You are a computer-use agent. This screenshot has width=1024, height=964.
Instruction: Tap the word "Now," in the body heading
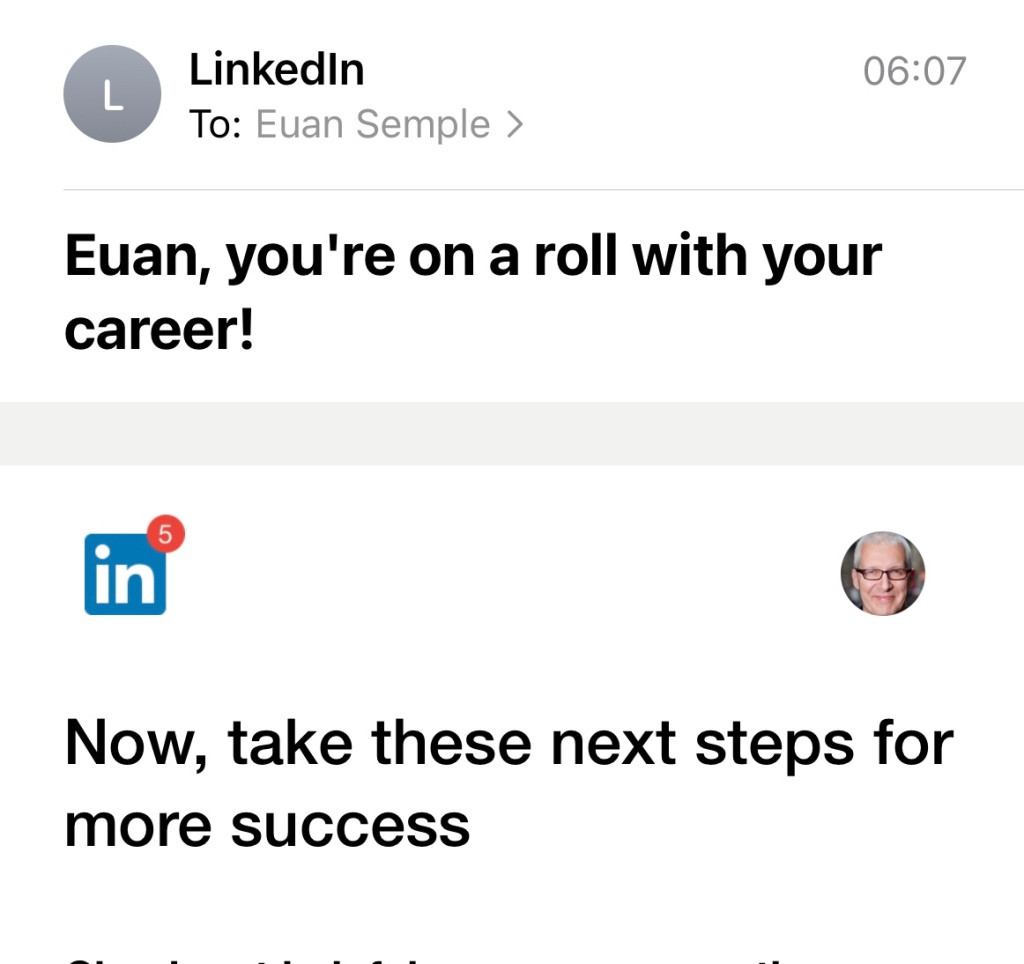tap(137, 745)
